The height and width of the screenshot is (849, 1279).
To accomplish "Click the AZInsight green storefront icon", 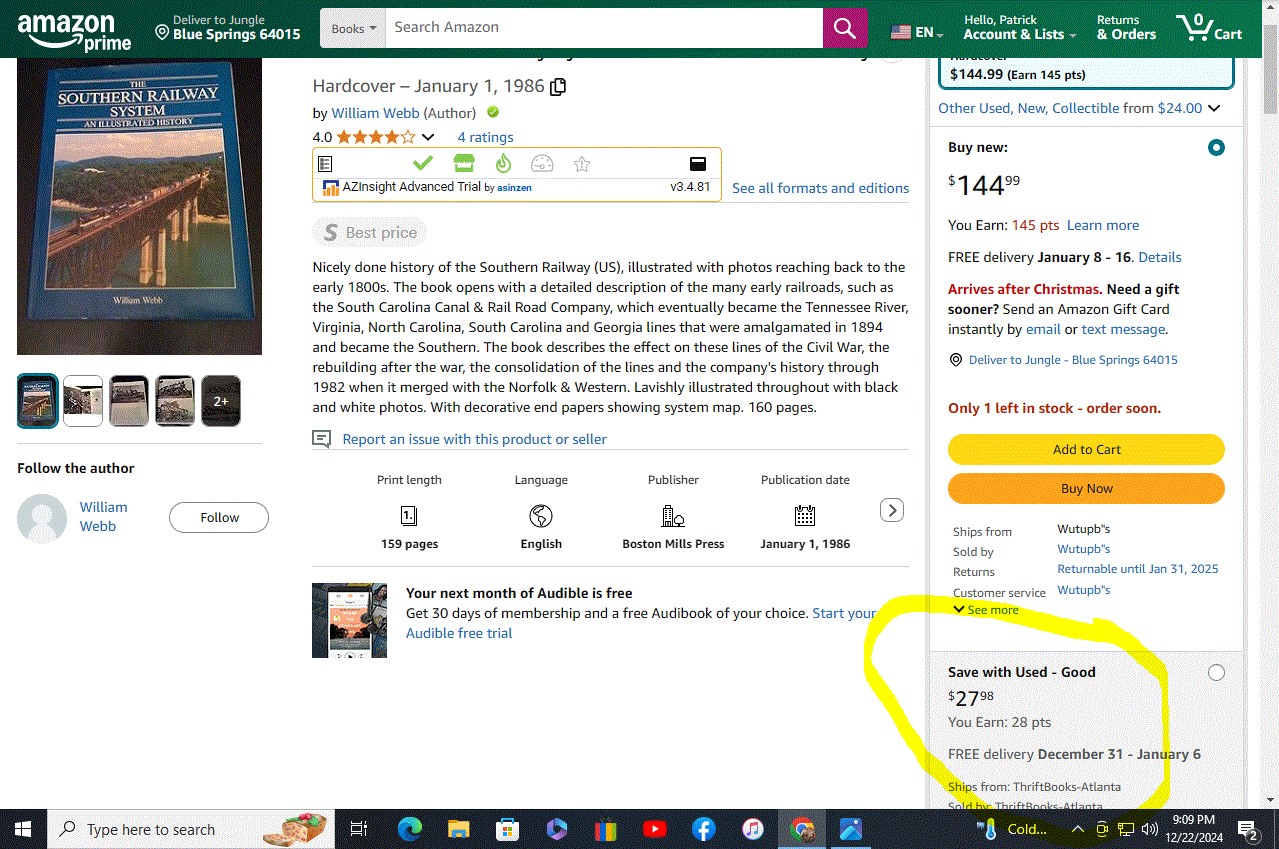I will click(463, 163).
